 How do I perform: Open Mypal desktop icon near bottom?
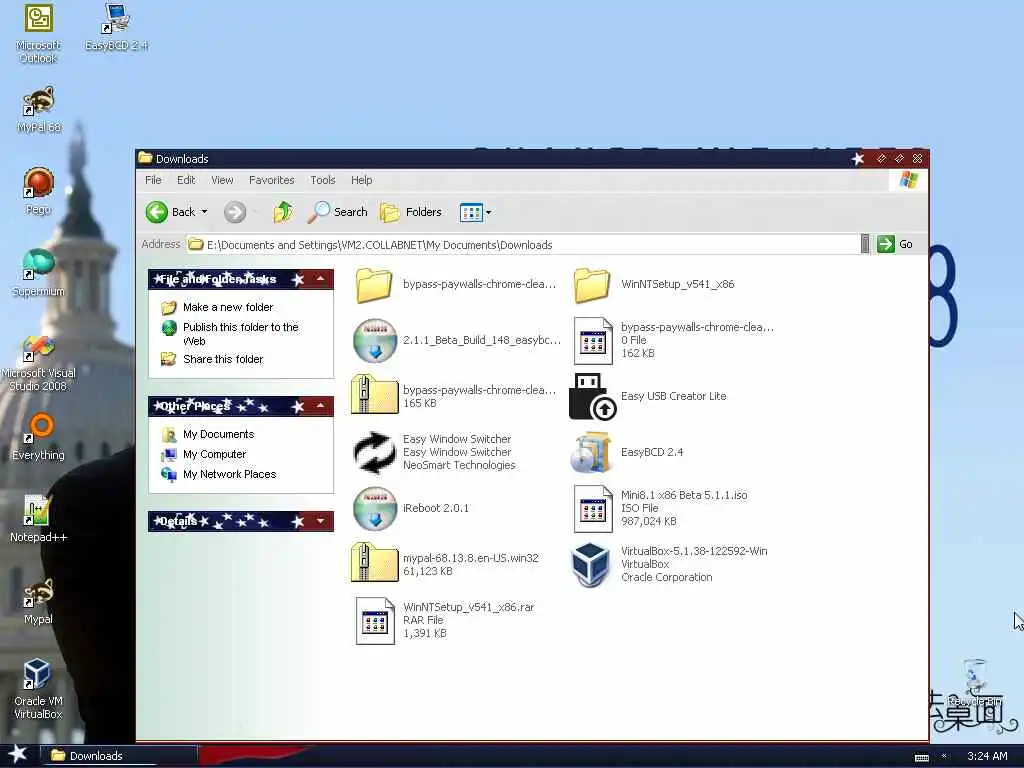coord(38,601)
